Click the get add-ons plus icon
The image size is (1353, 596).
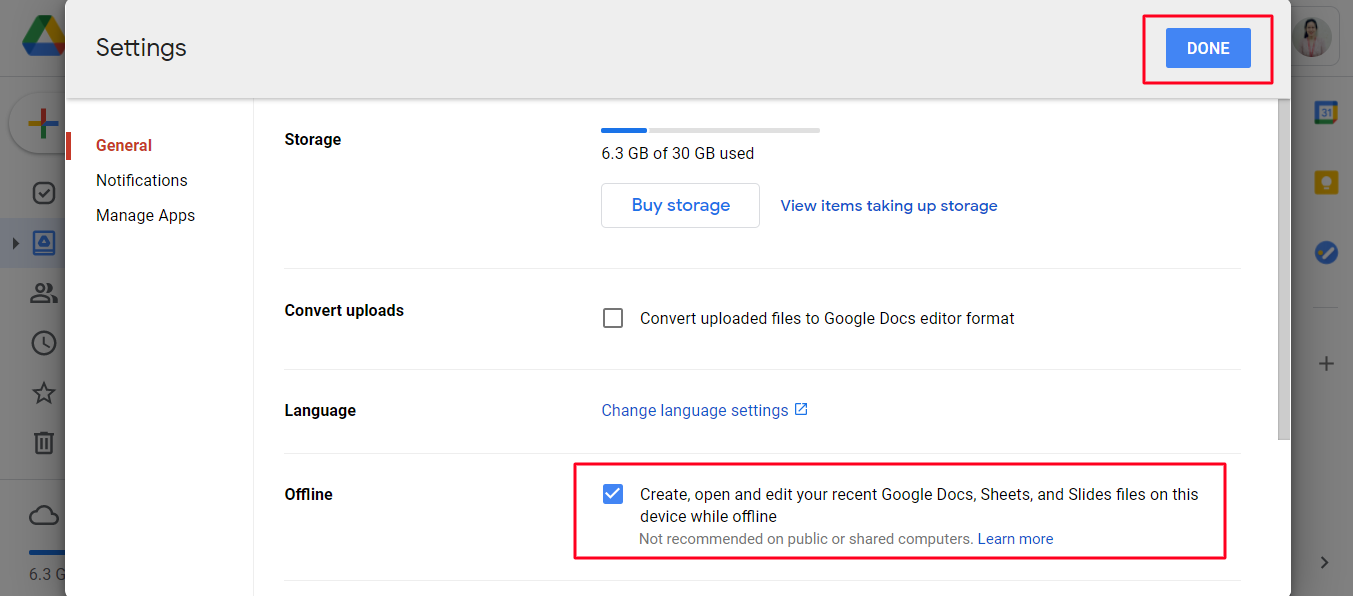[1326, 364]
